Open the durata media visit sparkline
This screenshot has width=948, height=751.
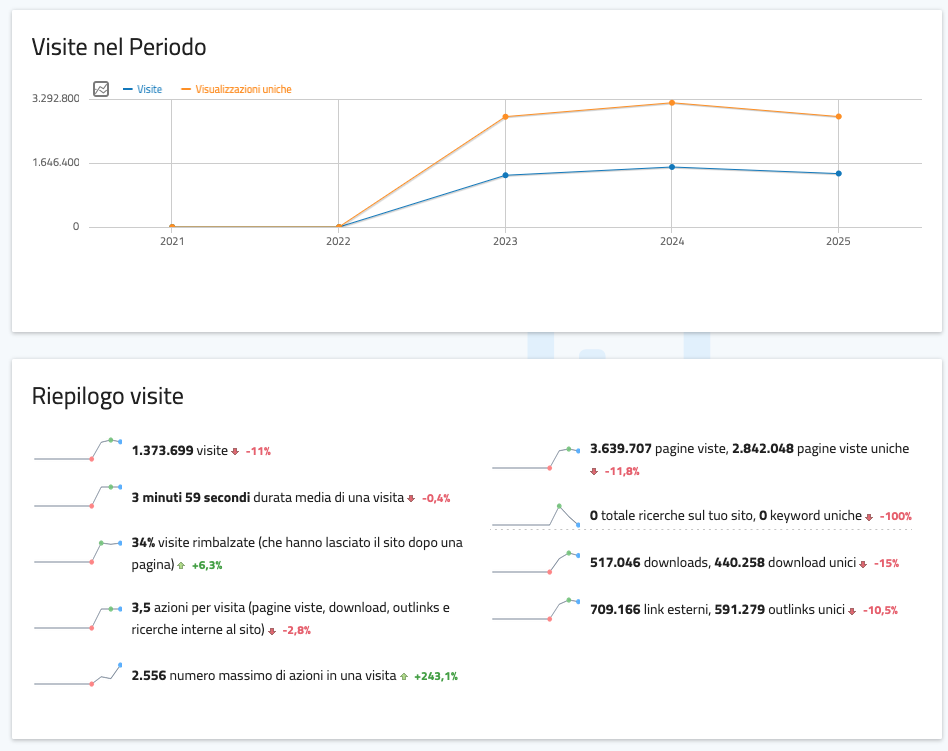coord(78,497)
